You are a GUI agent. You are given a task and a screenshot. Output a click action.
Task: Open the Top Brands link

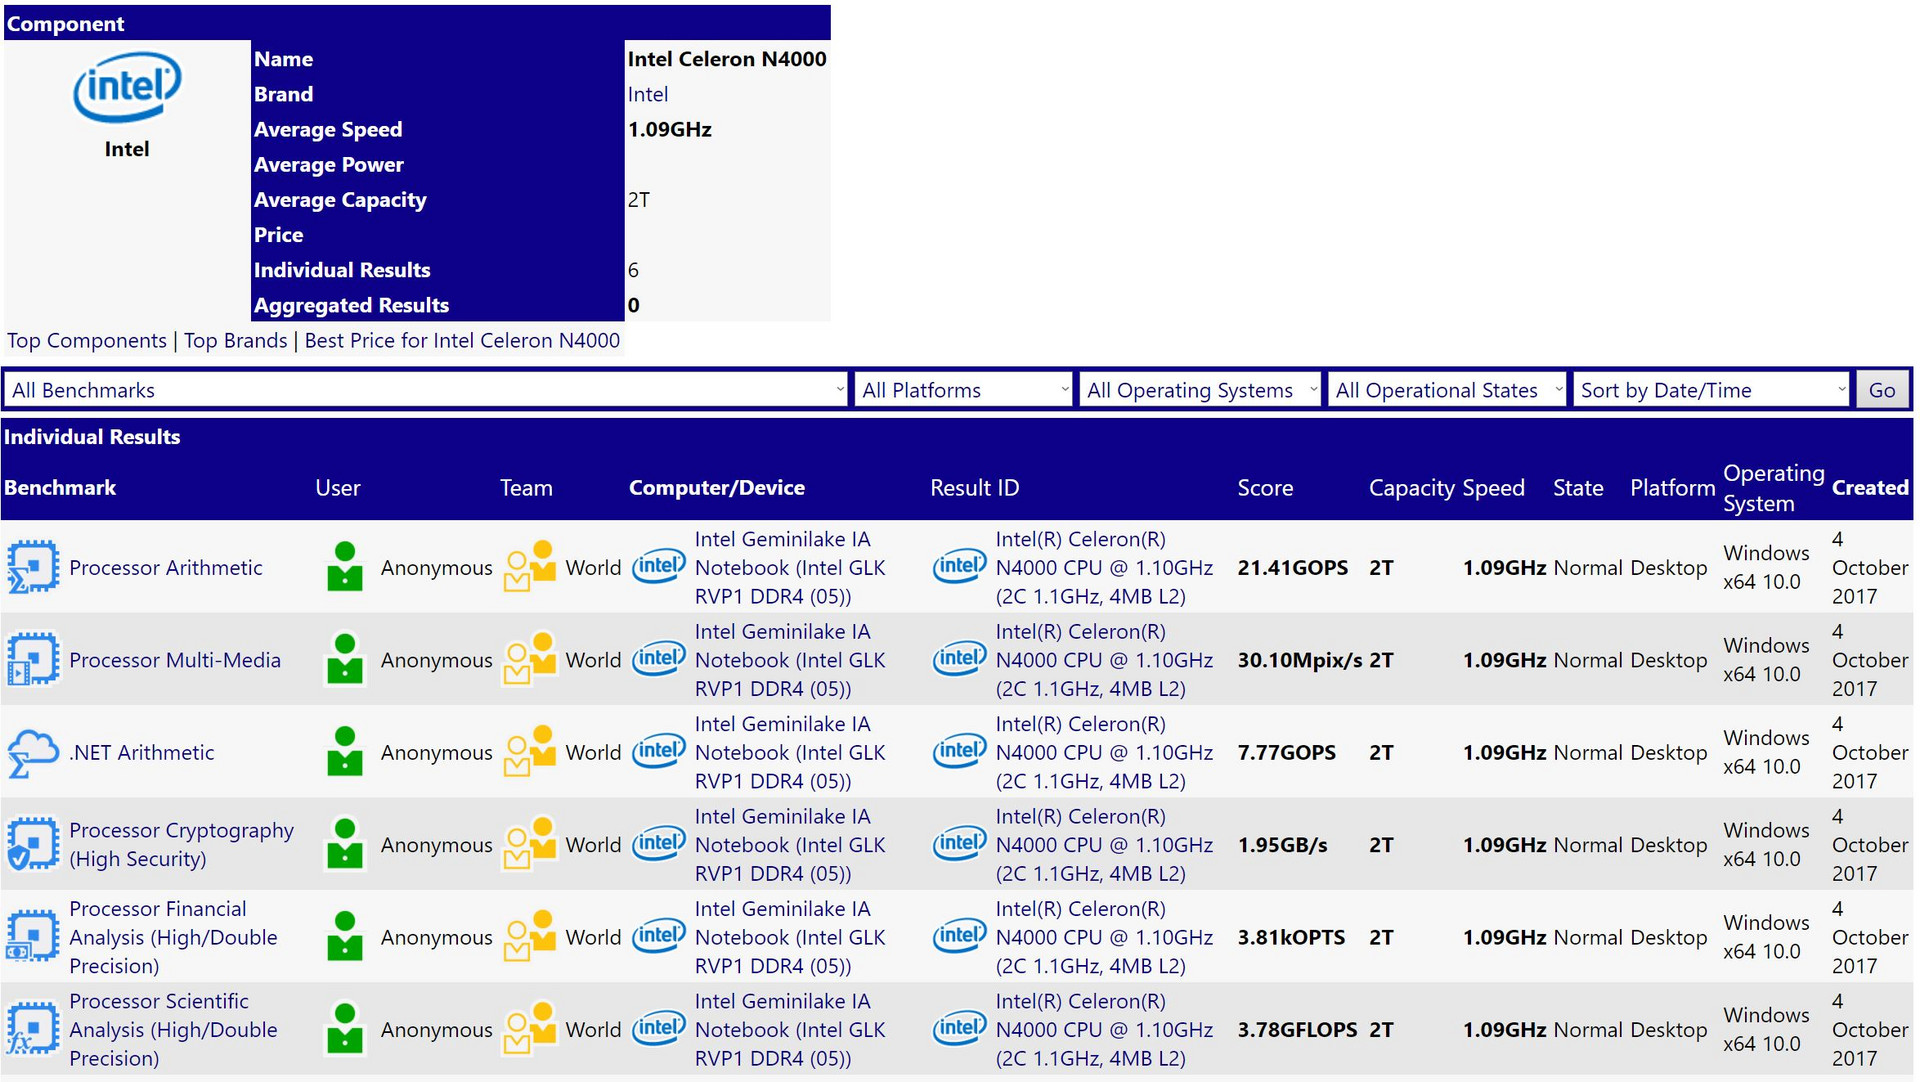236,340
